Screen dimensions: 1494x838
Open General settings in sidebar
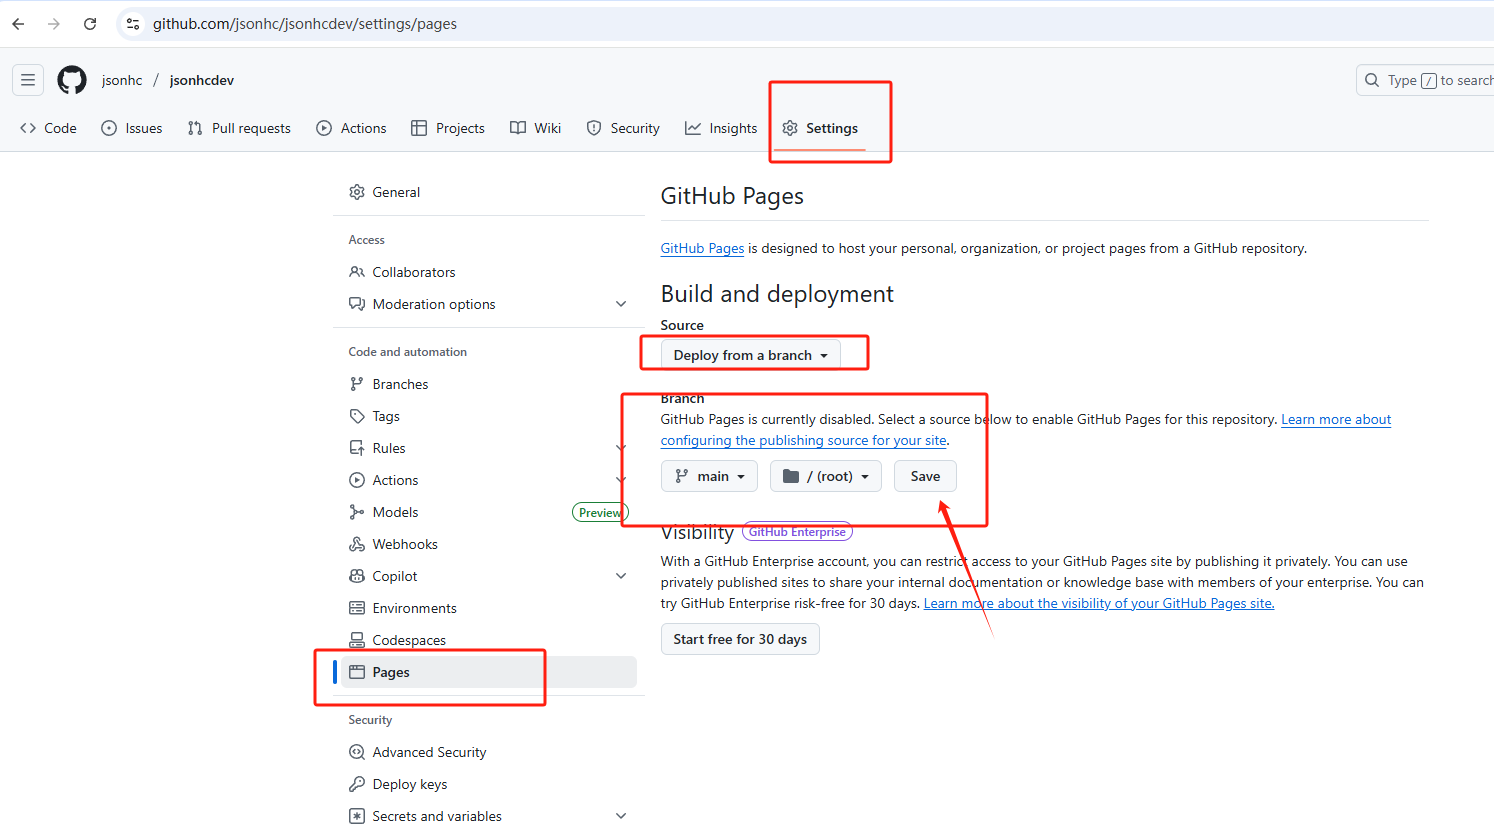click(x=489, y=192)
